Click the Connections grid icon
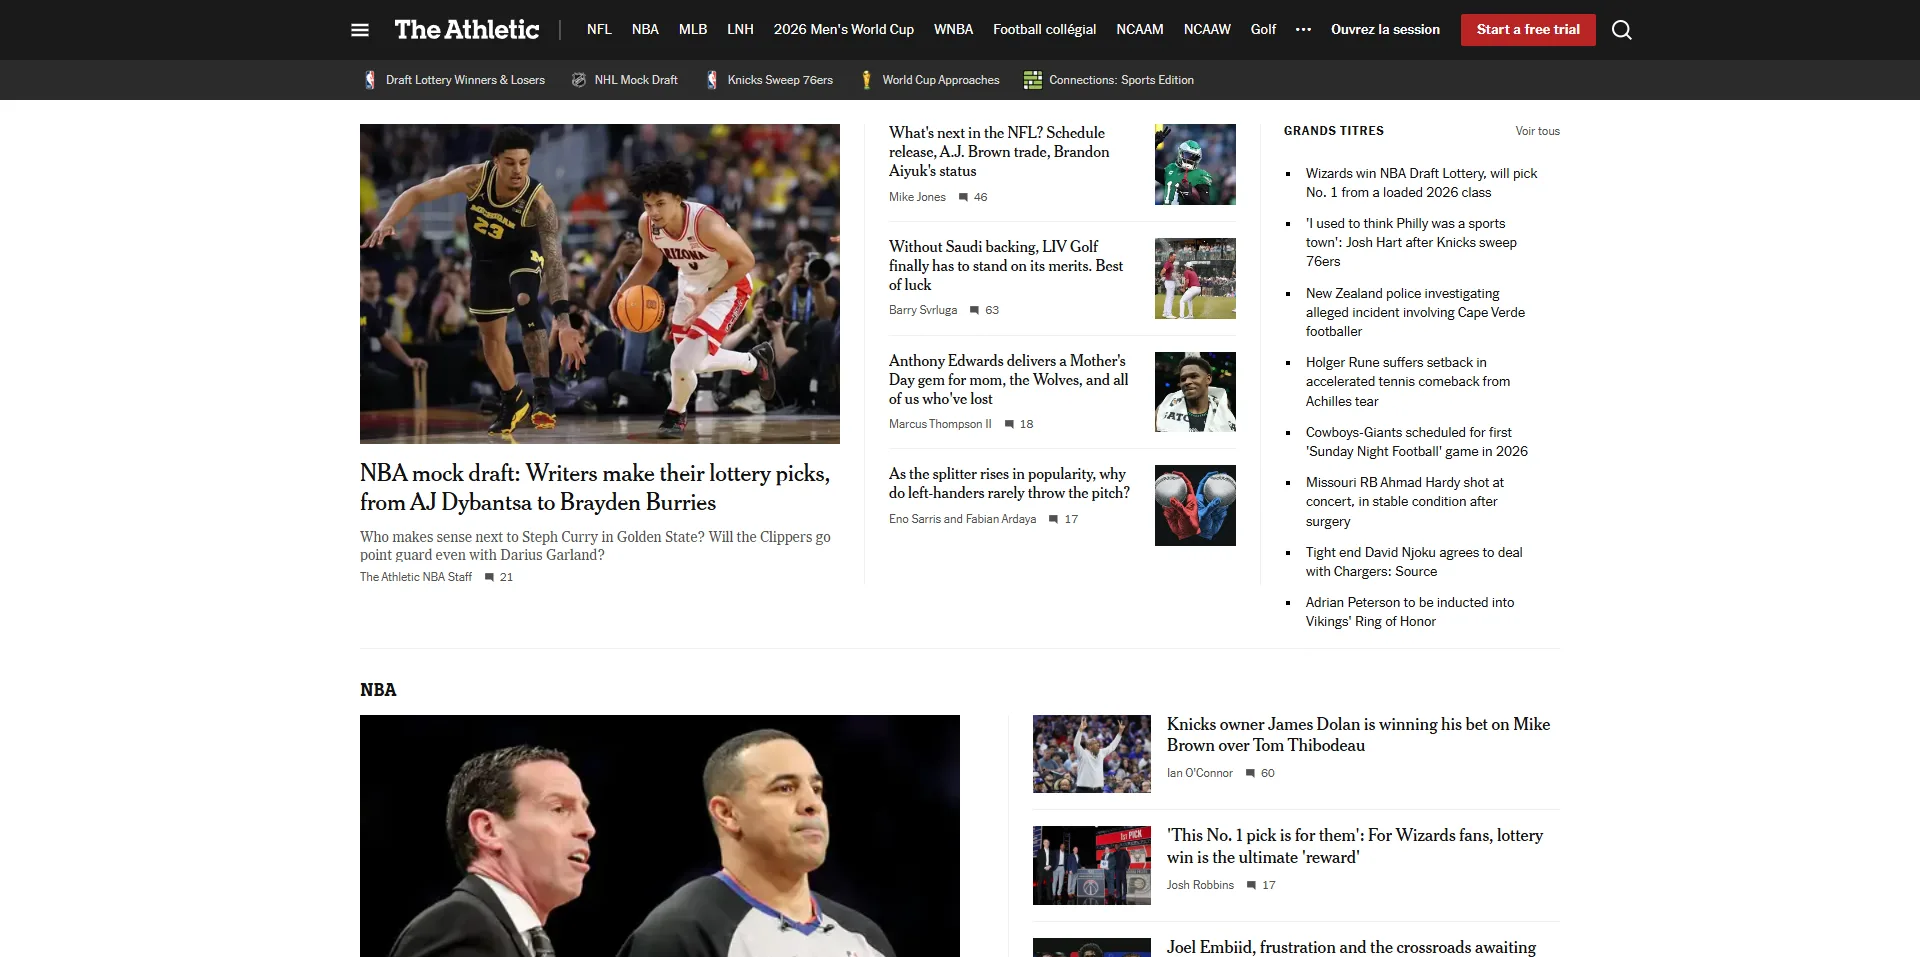The width and height of the screenshot is (1920, 957). [1033, 80]
